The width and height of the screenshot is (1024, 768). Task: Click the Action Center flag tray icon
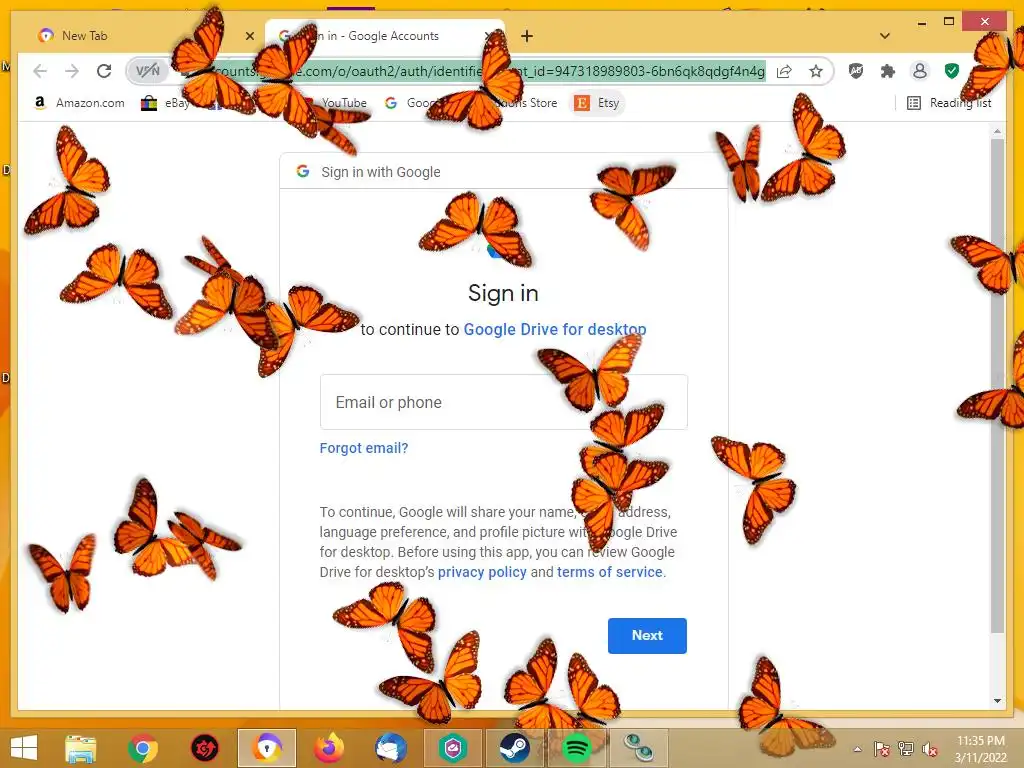pos(881,749)
